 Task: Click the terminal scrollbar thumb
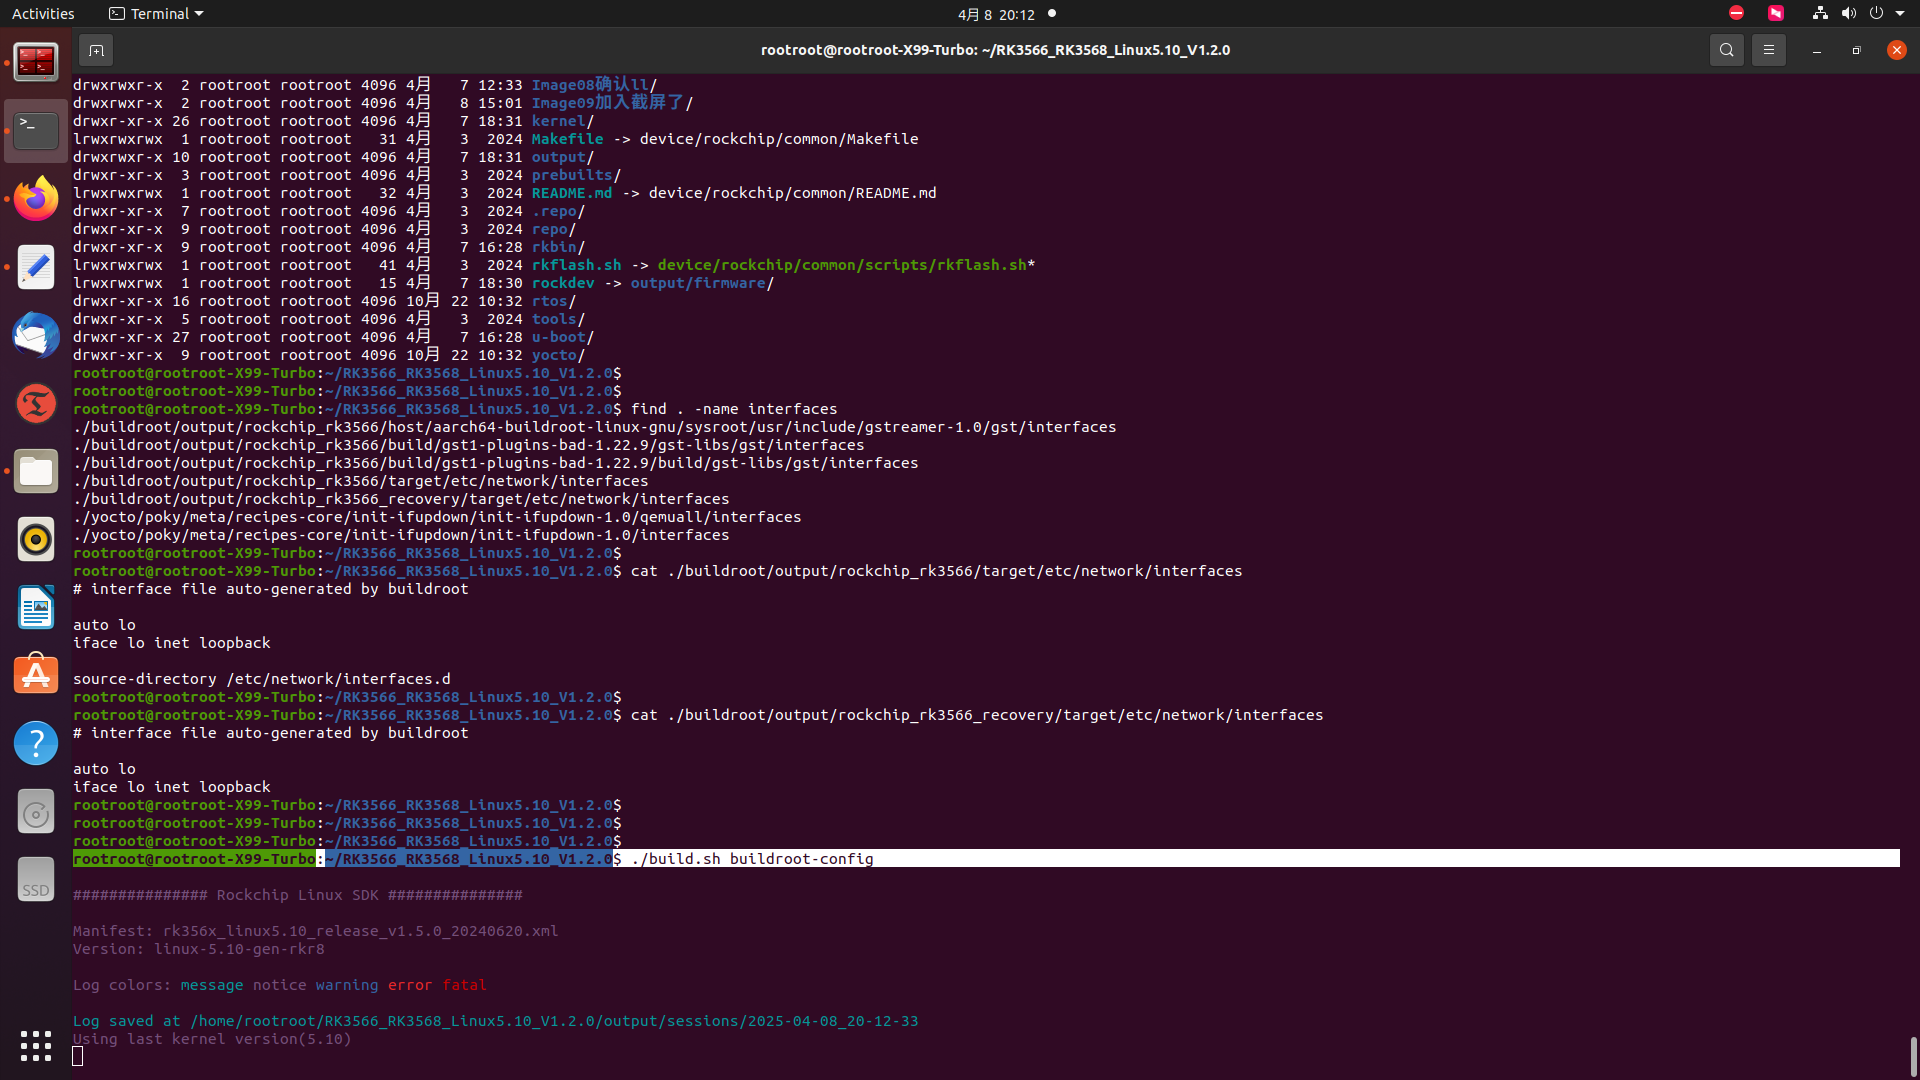click(x=1913, y=1055)
